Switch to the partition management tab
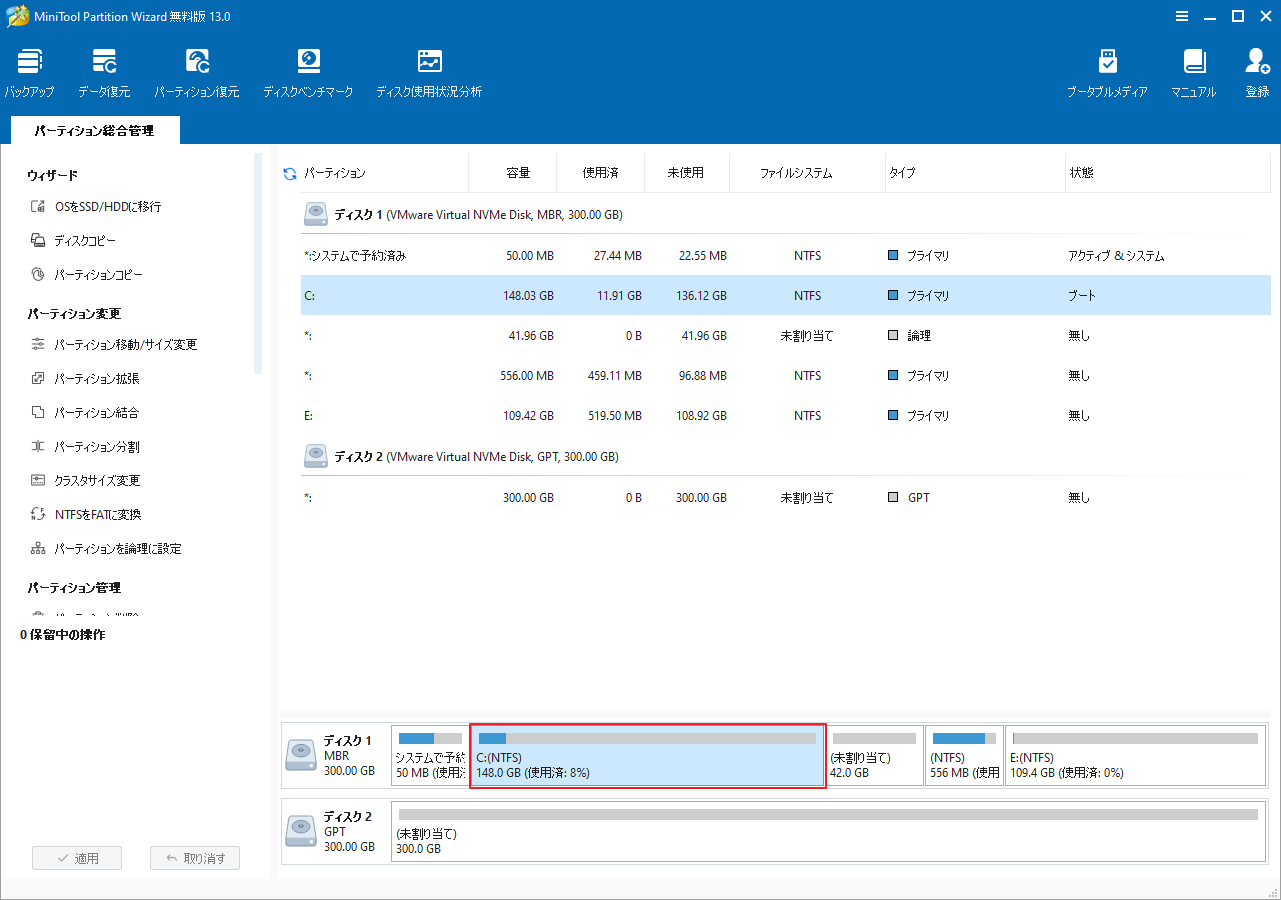Screen dimensions: 1281x900 point(94,130)
